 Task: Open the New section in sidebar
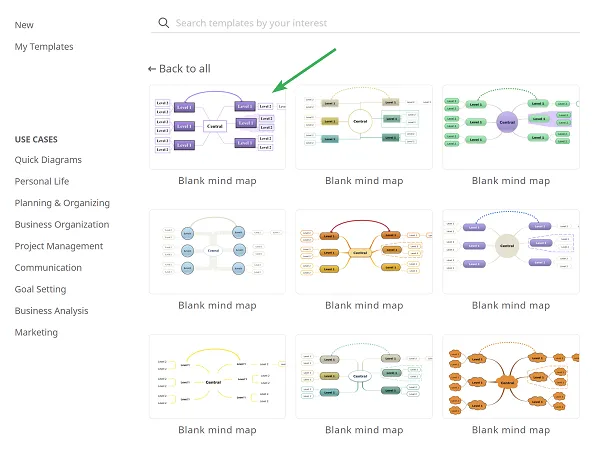(24, 25)
